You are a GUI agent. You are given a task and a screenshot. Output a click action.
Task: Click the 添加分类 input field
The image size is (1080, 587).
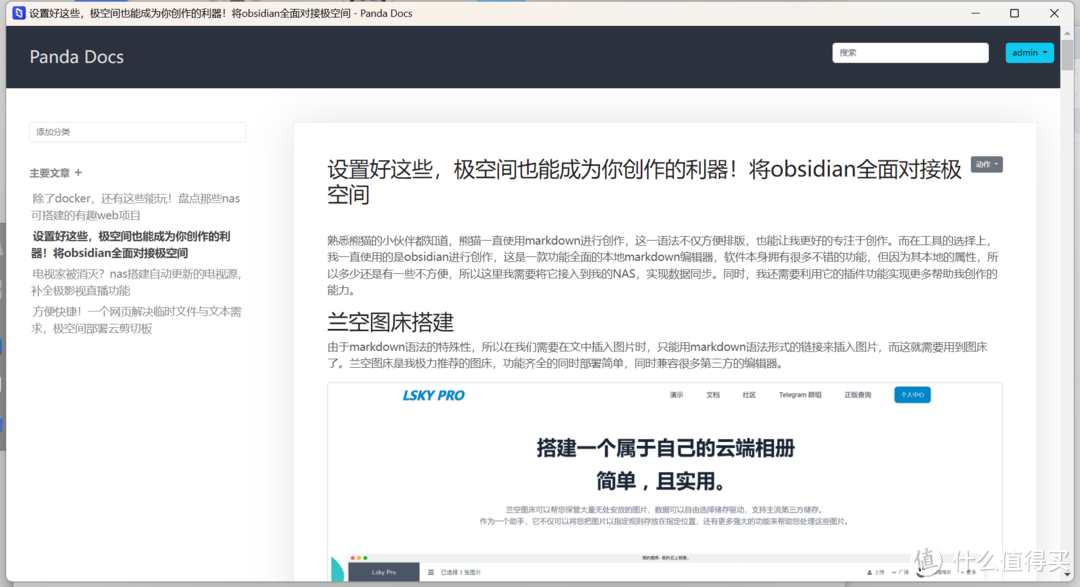(137, 131)
